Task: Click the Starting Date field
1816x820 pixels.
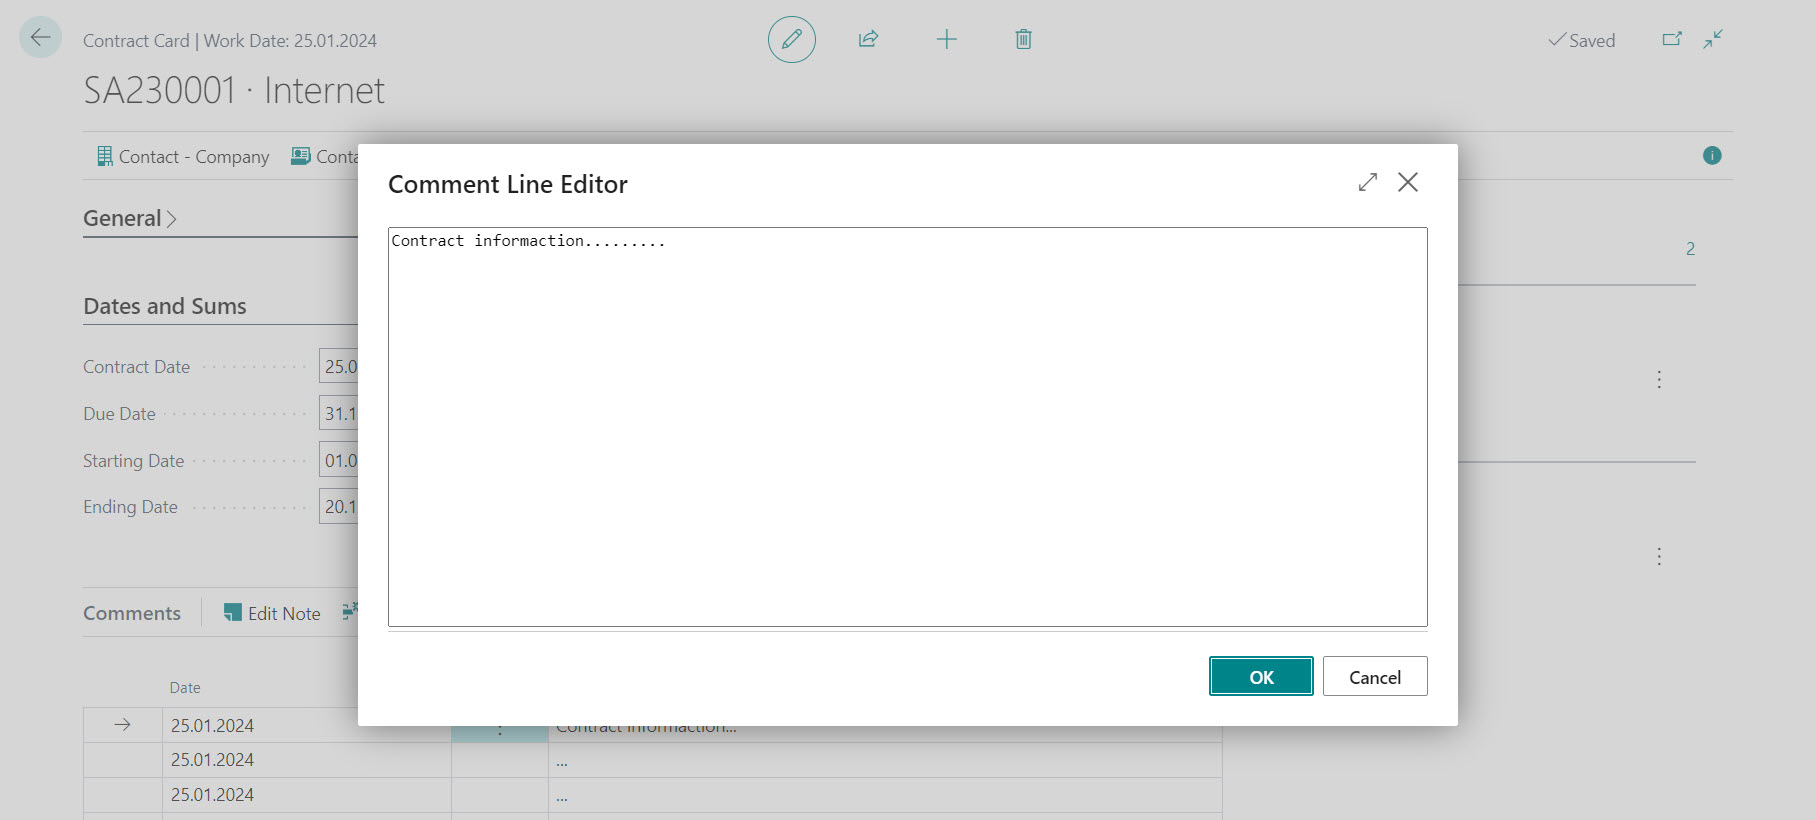Action: click(338, 460)
